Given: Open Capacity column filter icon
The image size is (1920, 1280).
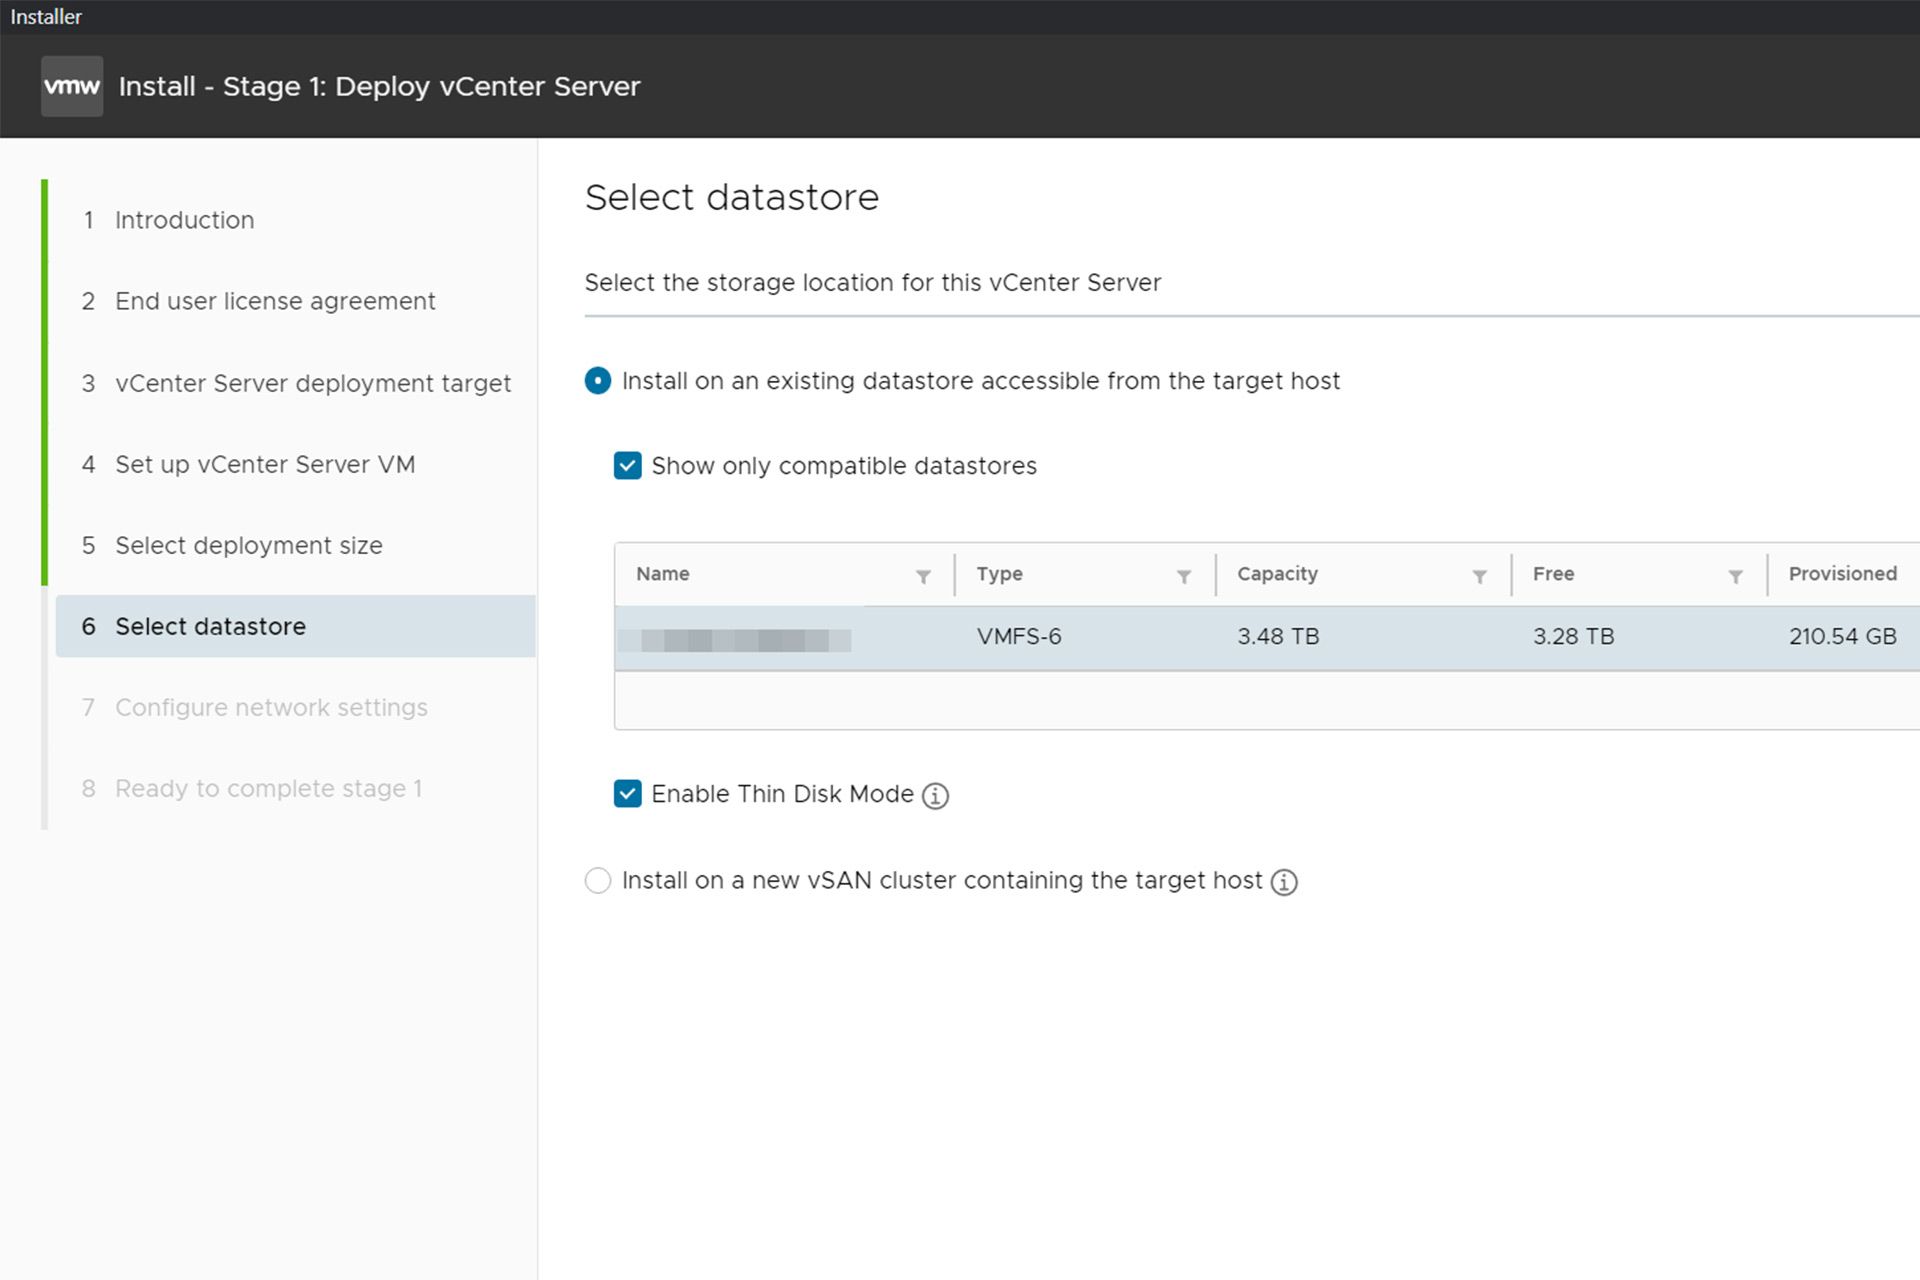Looking at the screenshot, I should tap(1479, 576).
